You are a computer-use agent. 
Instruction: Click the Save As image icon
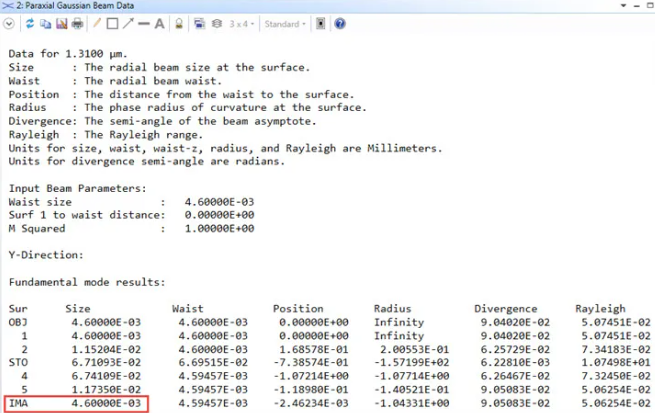[x=61, y=24]
